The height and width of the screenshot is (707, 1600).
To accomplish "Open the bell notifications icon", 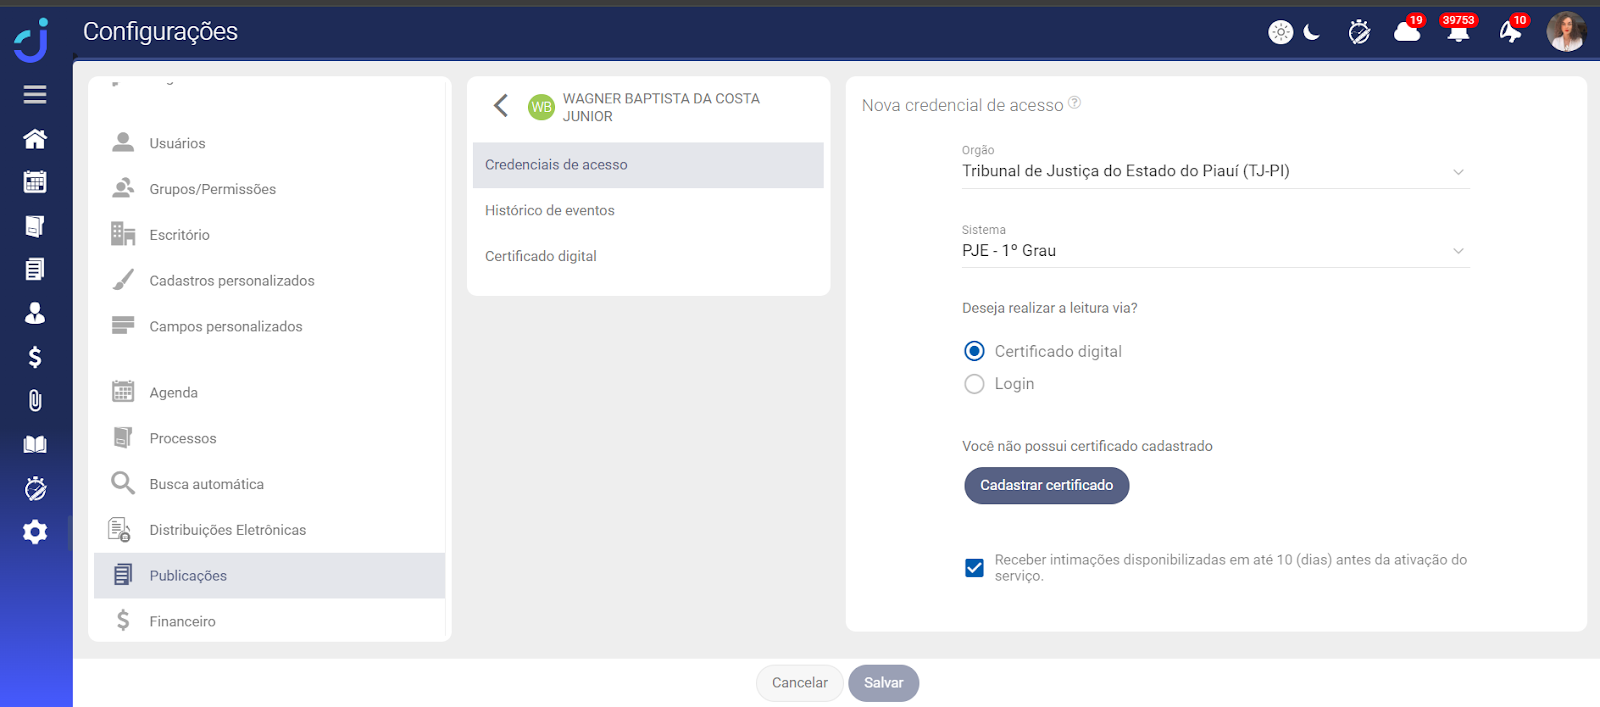I will [x=1458, y=32].
